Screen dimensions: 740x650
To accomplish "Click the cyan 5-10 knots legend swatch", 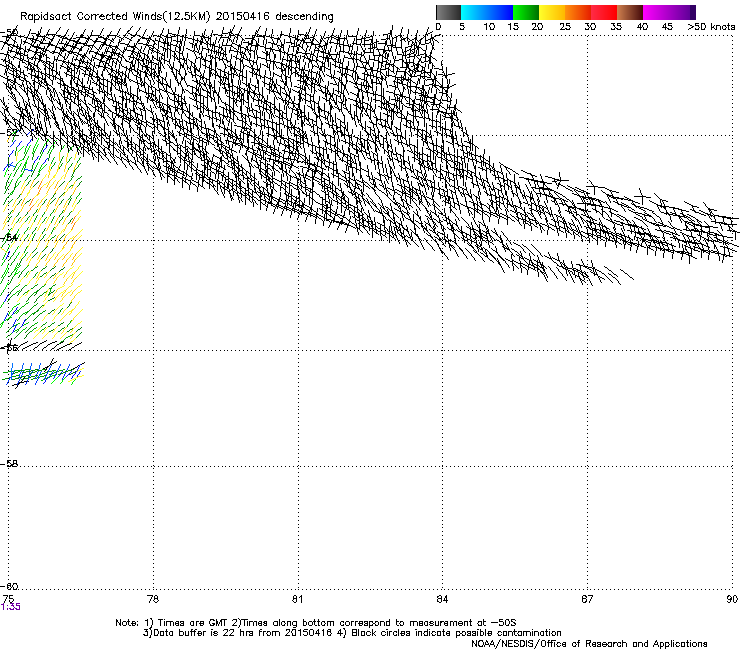I will pos(474,12).
